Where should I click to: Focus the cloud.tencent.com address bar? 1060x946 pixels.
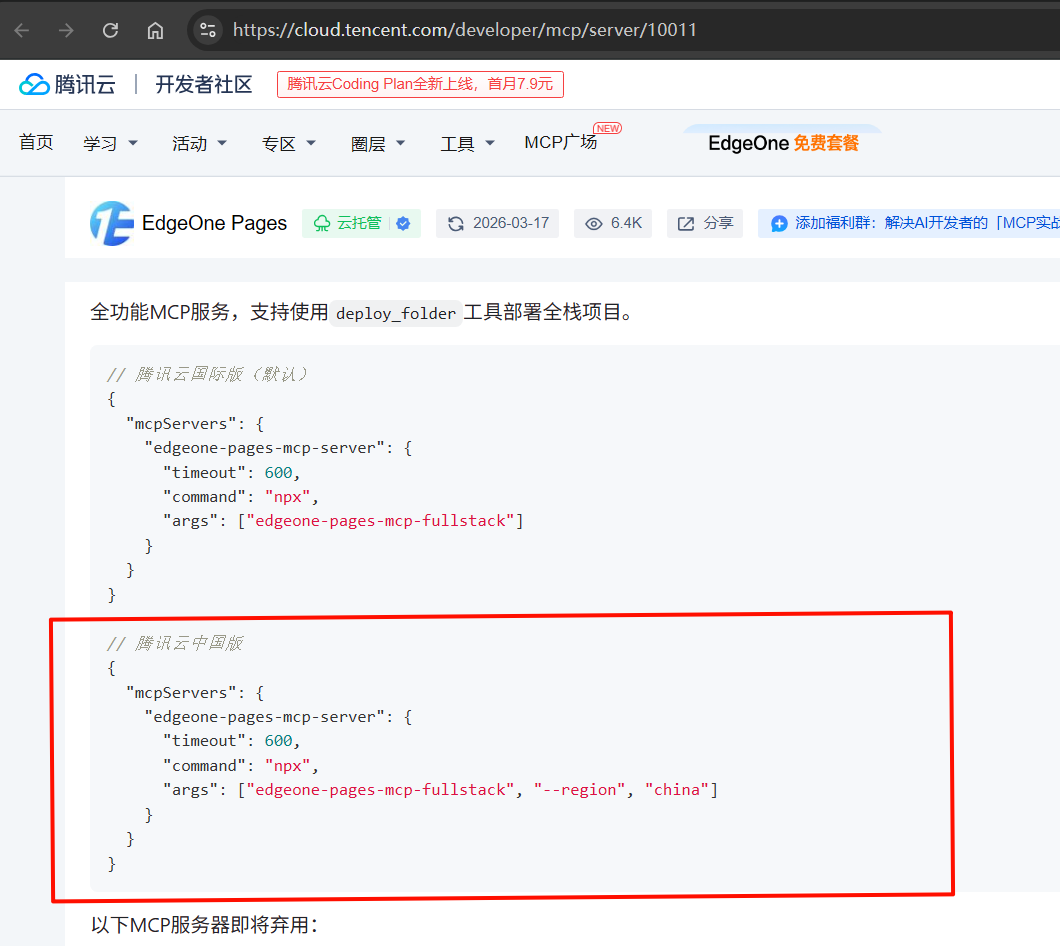pyautogui.click(x=464, y=30)
